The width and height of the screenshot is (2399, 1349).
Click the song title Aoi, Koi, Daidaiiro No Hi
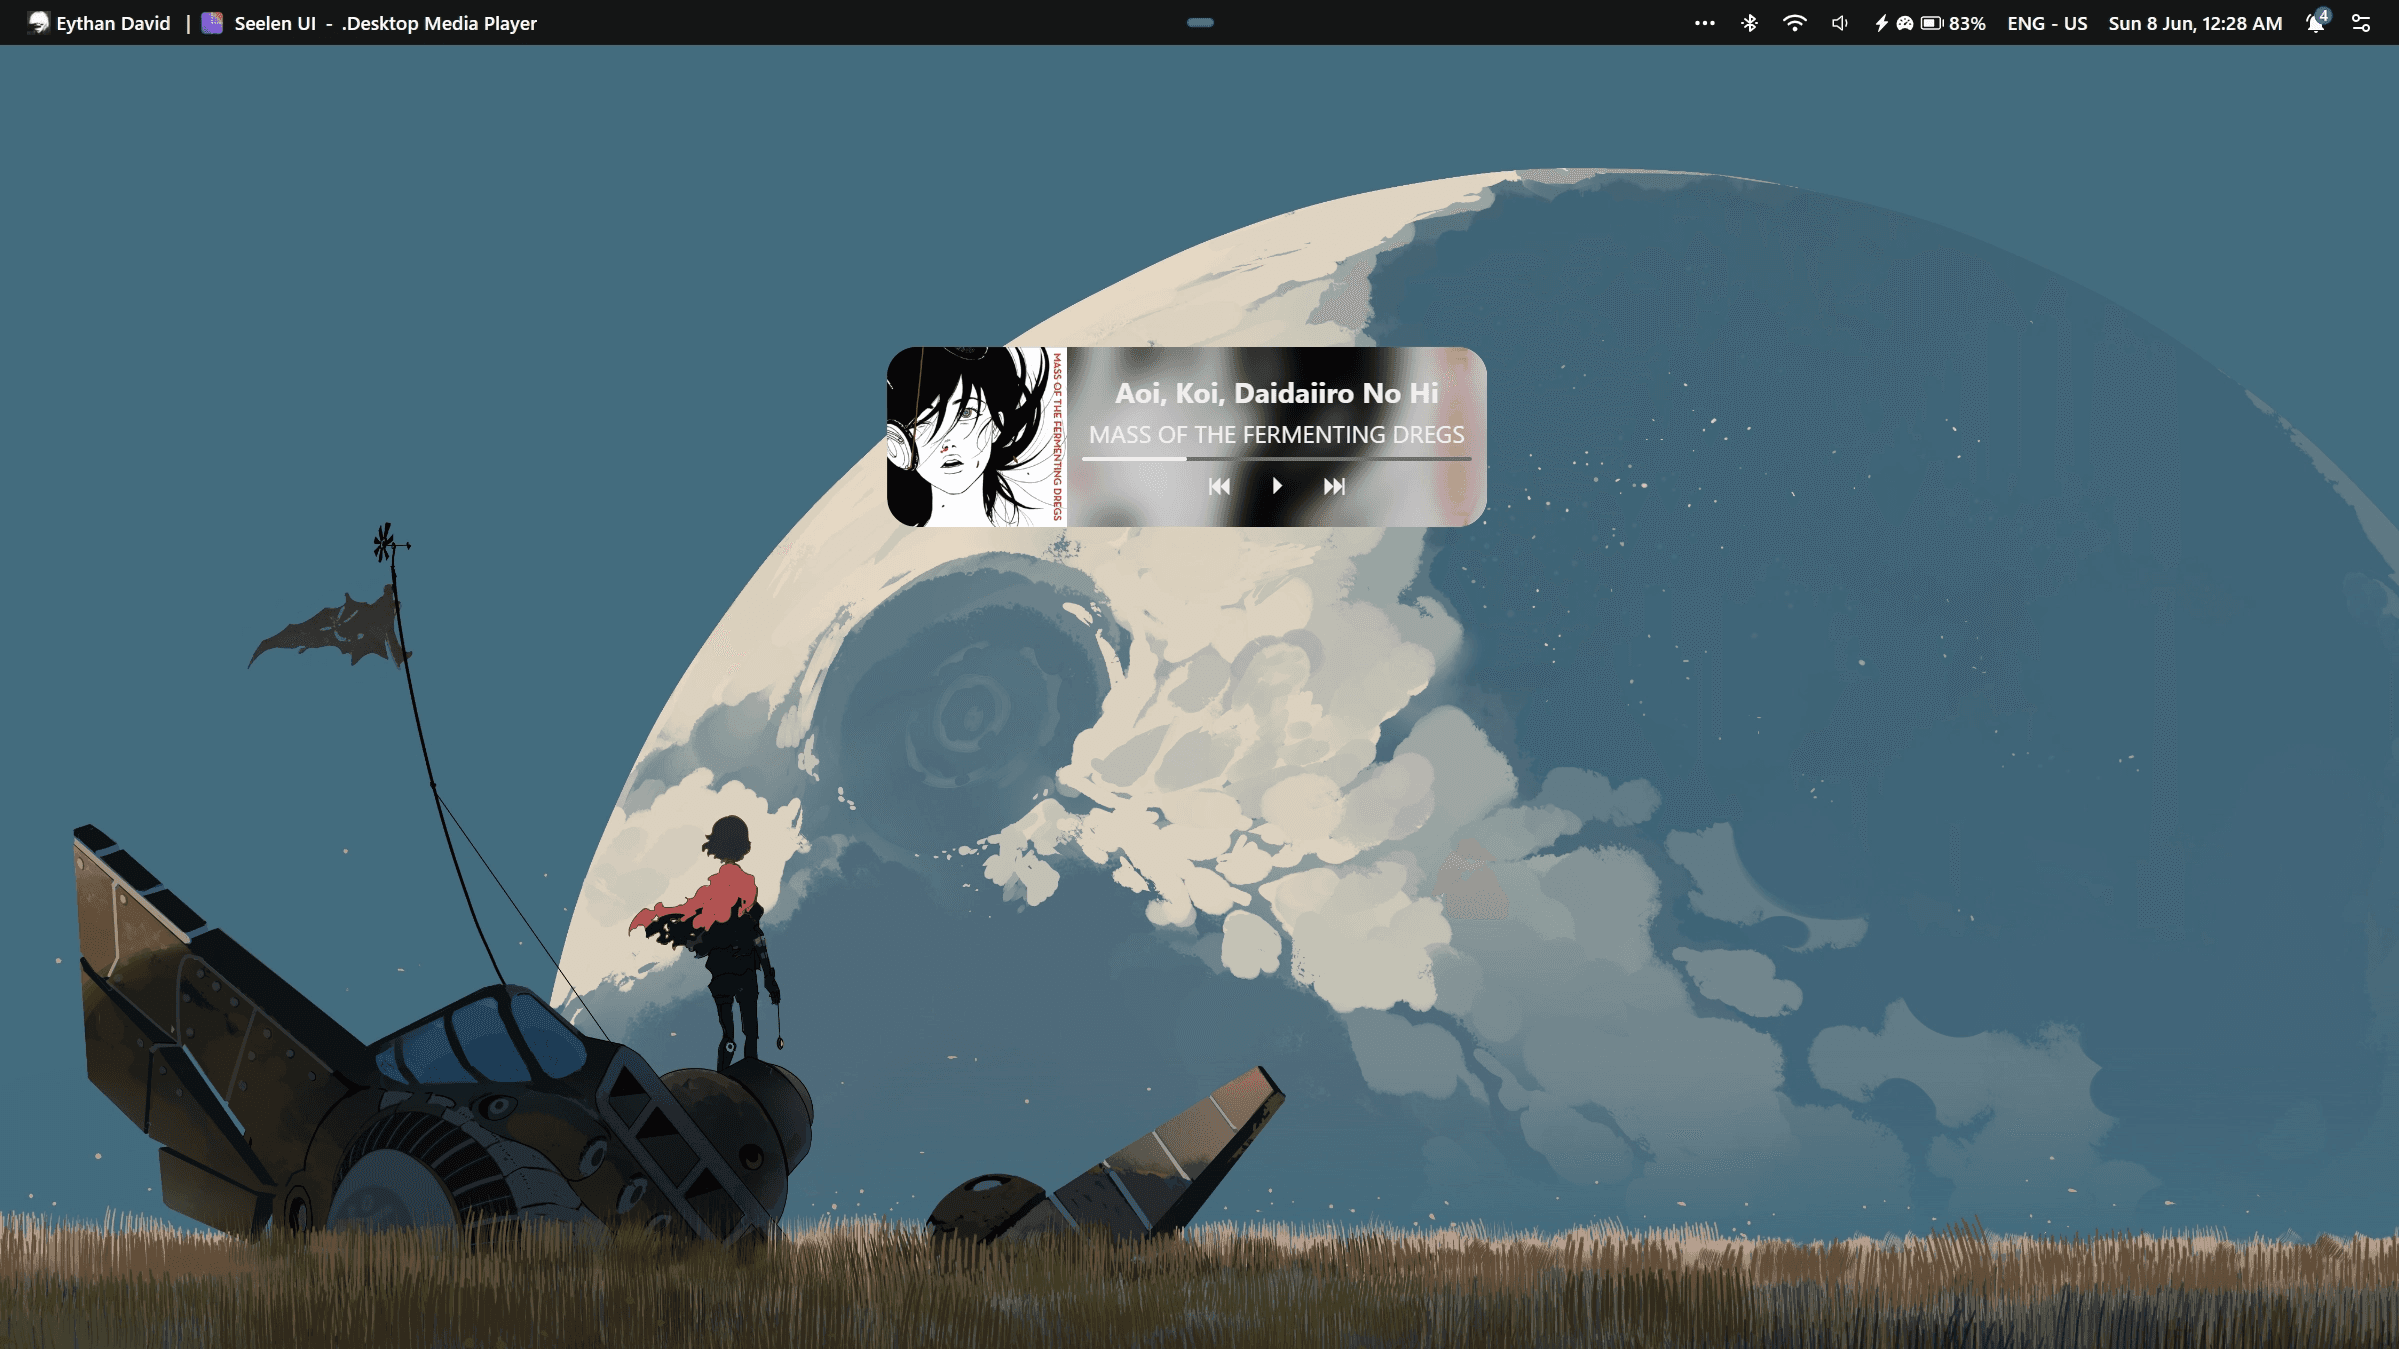[1277, 393]
